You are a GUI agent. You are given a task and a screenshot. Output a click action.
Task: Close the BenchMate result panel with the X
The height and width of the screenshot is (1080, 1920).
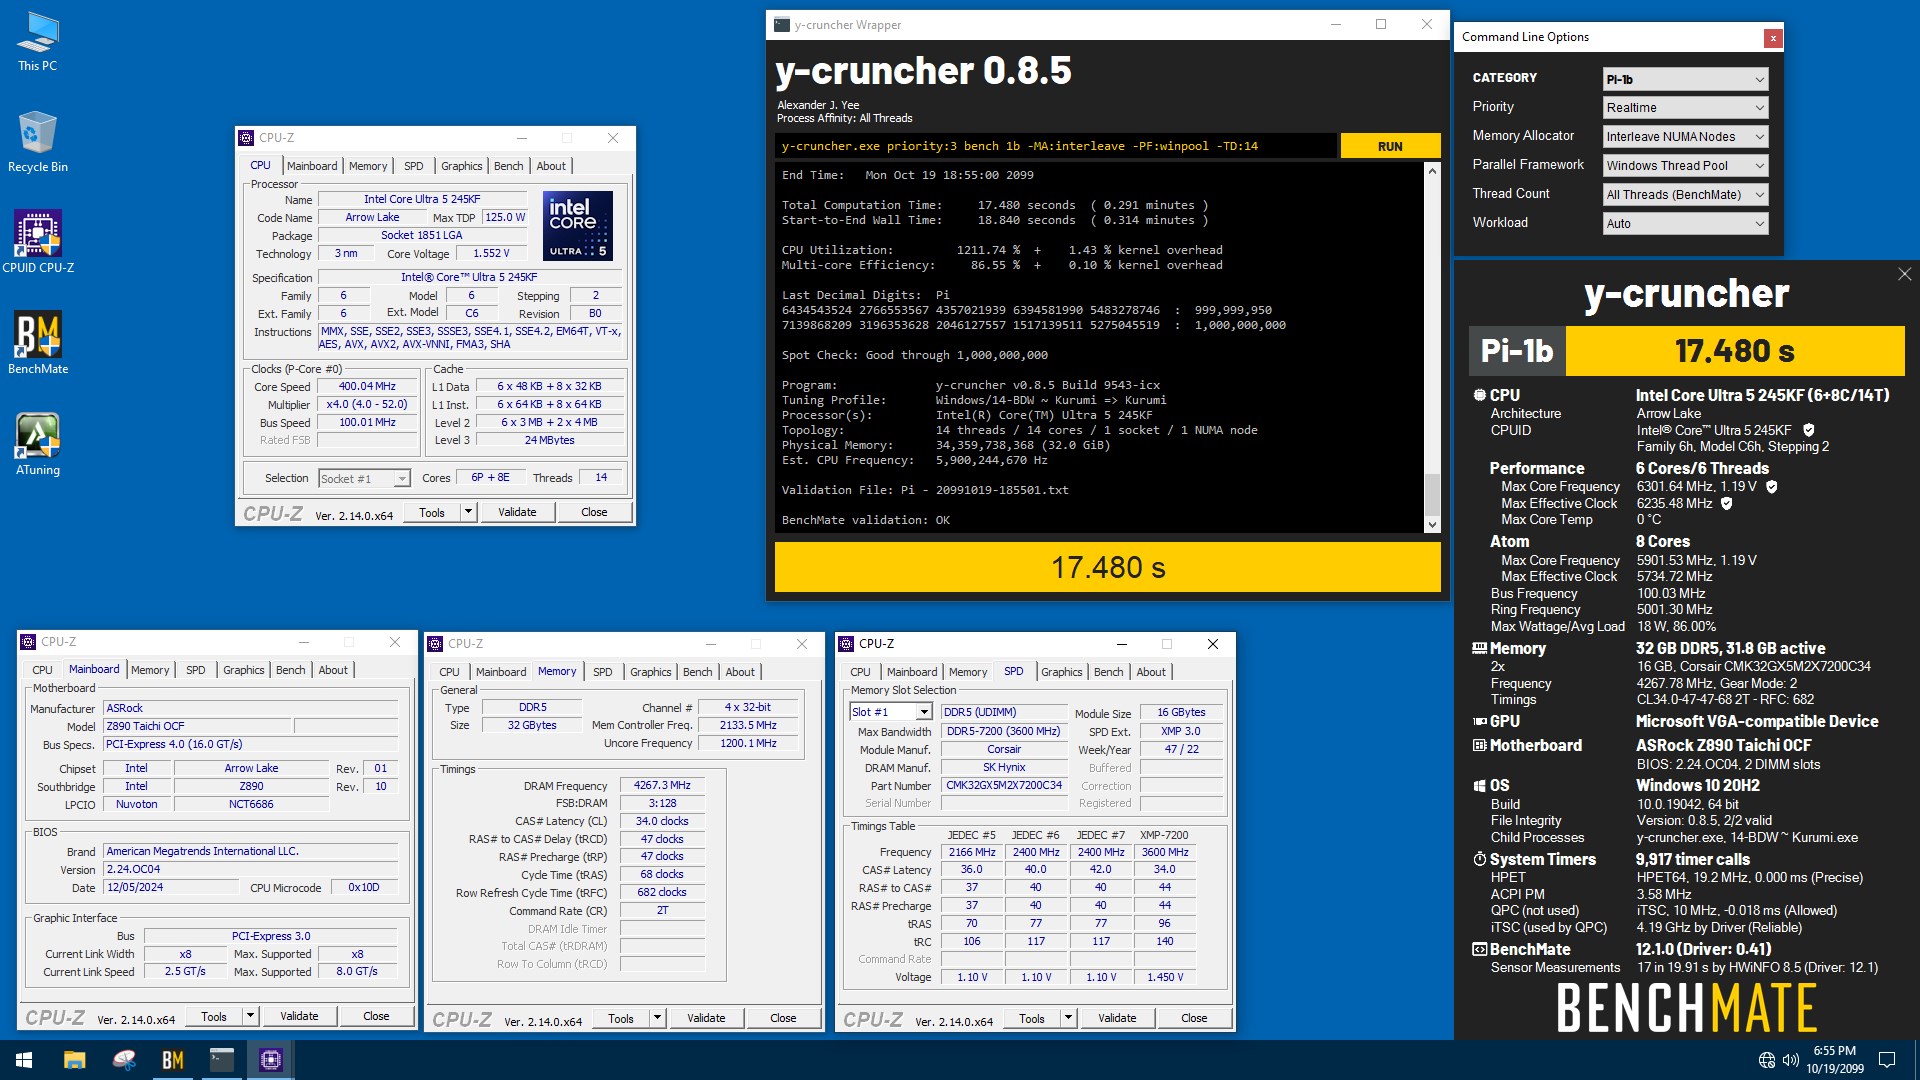coord(1904,274)
